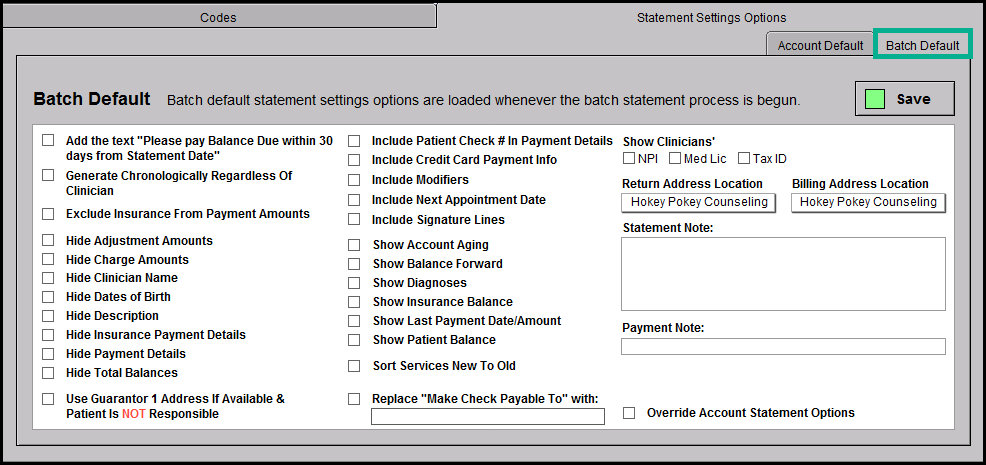
Task: Click inside the Statement Note text area
Action: (783, 274)
